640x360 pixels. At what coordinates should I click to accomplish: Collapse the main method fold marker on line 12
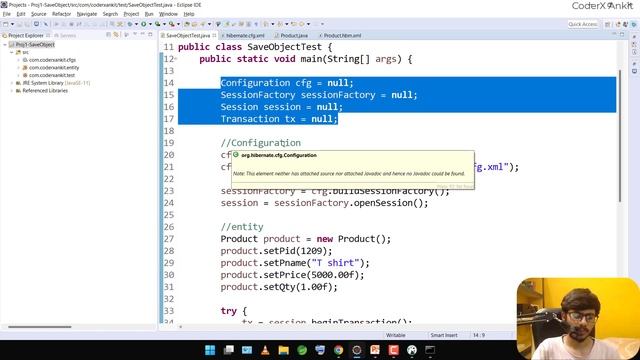pyautogui.click(x=176, y=59)
